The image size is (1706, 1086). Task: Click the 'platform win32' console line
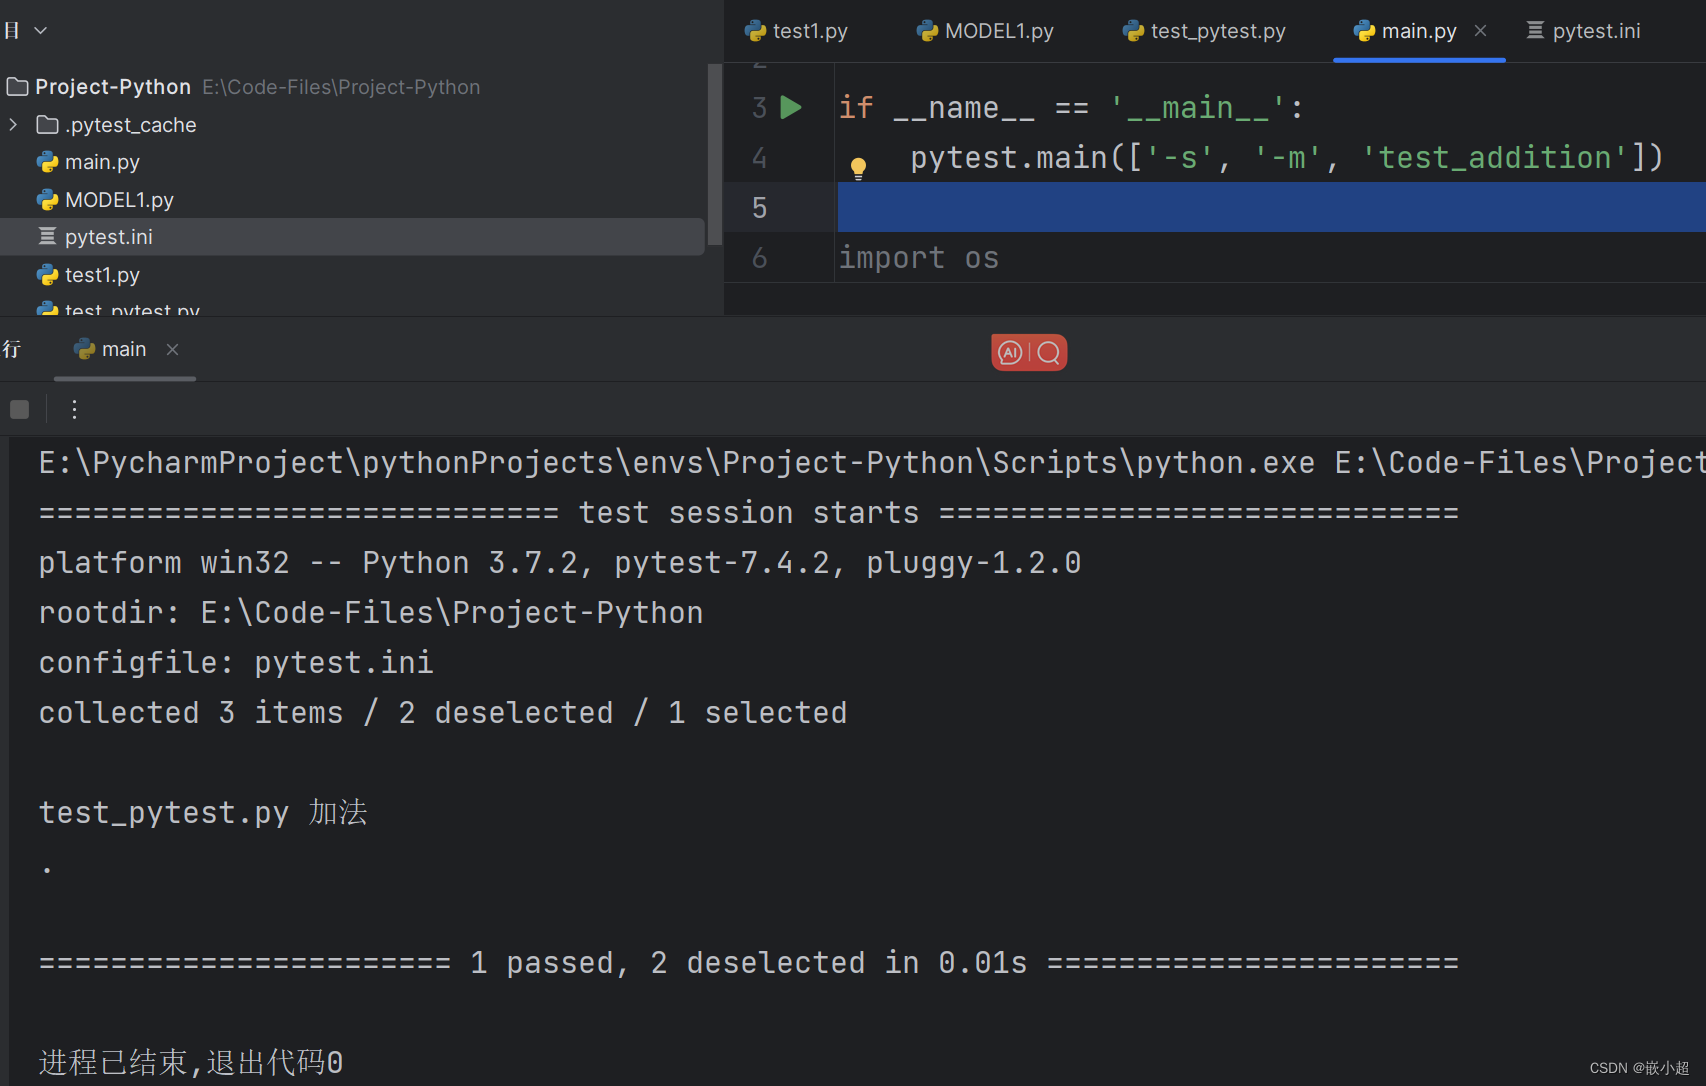(560, 563)
